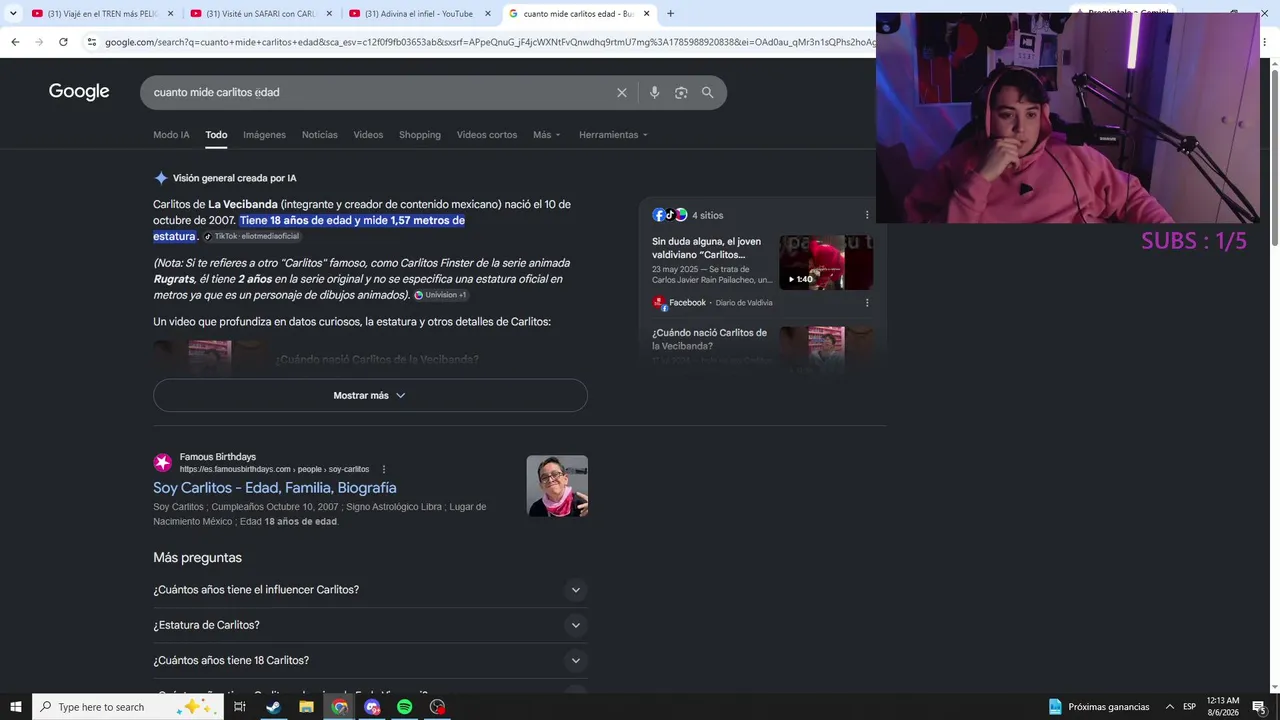Open a new browser tab
The height and width of the screenshot is (720, 1280).
click(670, 14)
